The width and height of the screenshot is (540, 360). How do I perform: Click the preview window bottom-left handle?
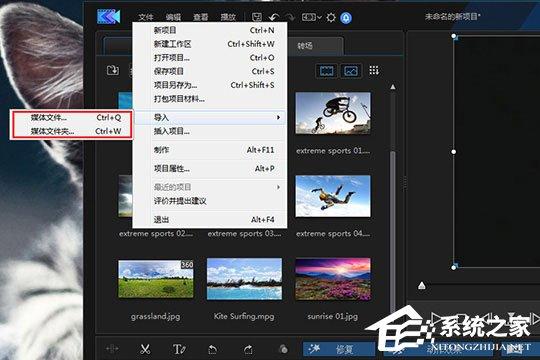click(454, 267)
